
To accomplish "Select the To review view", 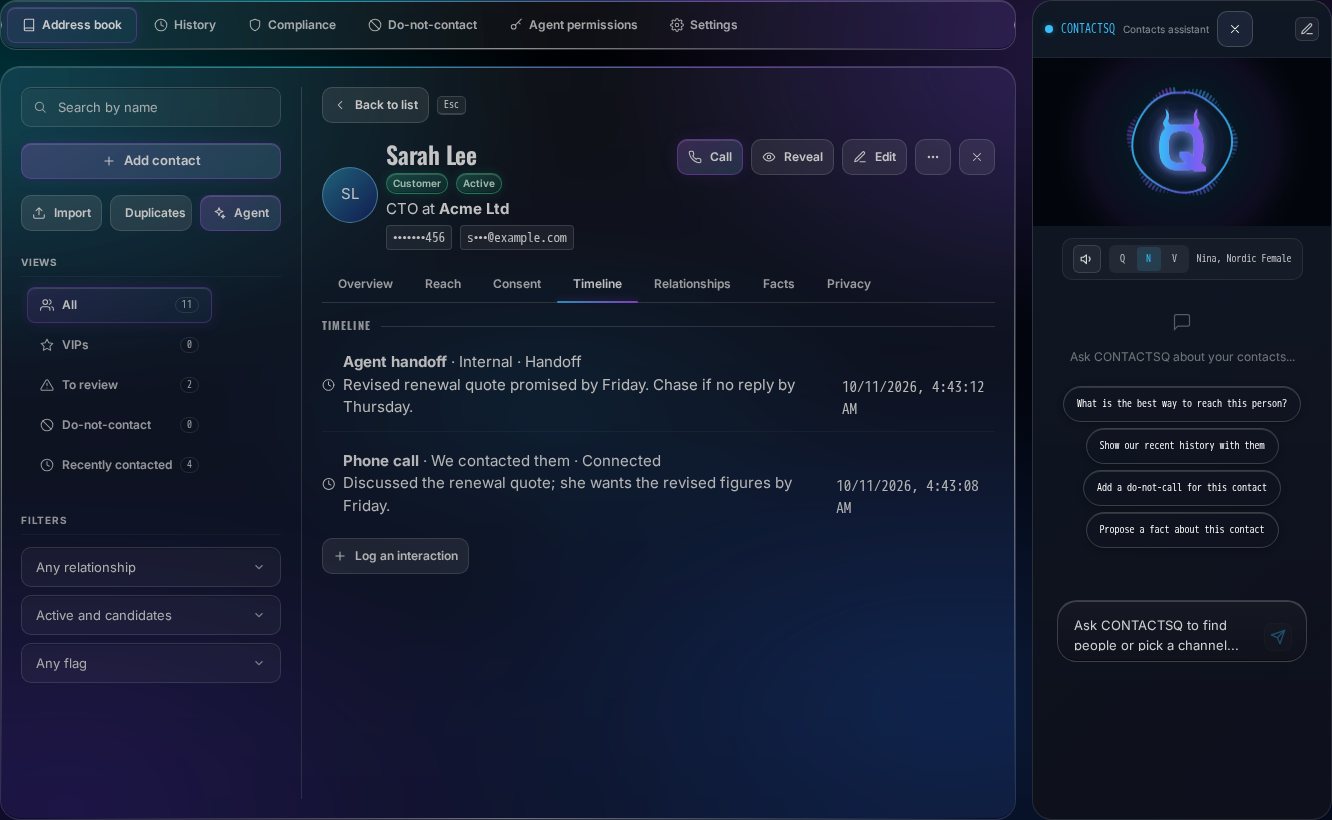I will (119, 385).
